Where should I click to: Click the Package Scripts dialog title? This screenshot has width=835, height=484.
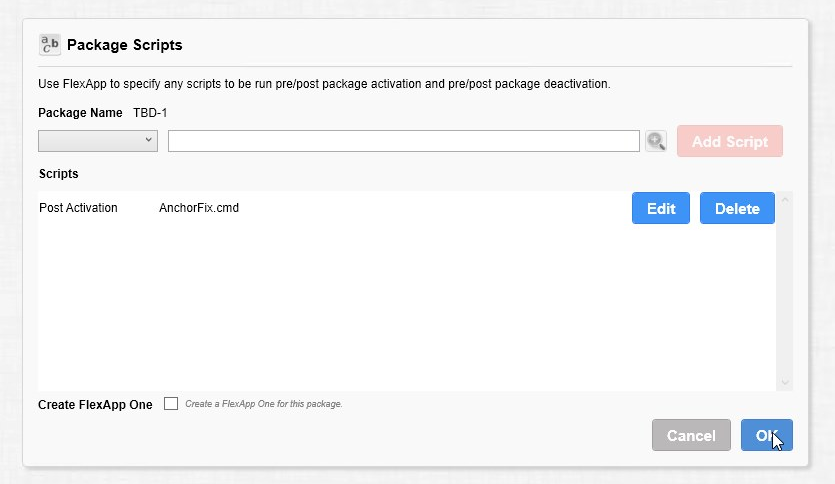click(125, 45)
